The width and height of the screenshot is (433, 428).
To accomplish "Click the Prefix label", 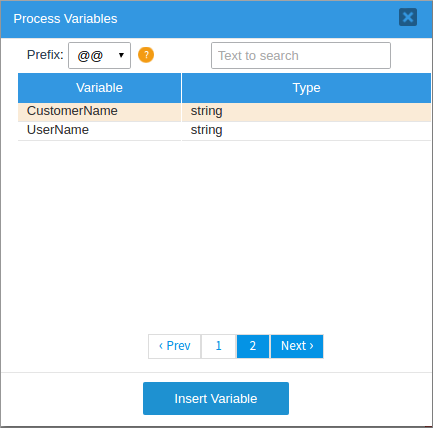I will point(45,55).
